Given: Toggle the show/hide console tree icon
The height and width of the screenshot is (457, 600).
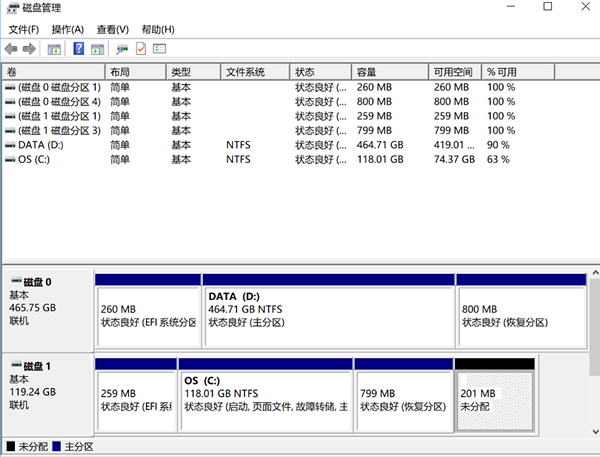Looking at the screenshot, I should coord(54,48).
